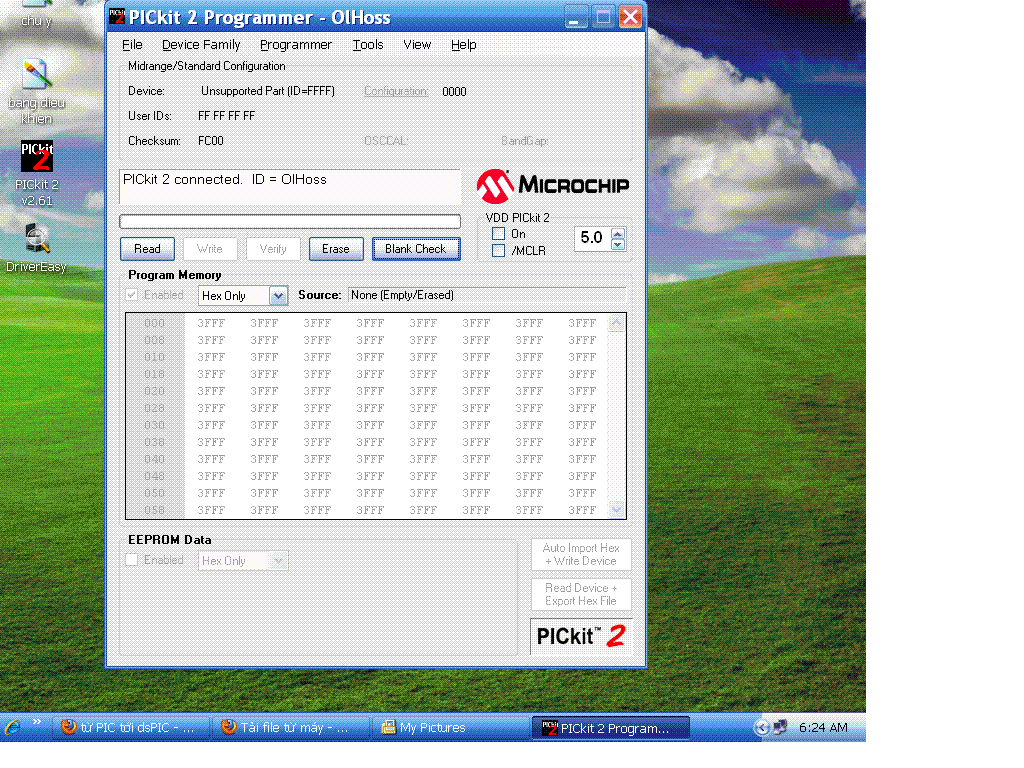
Task: Click Read Device + Export Hex File
Action: click(581, 594)
